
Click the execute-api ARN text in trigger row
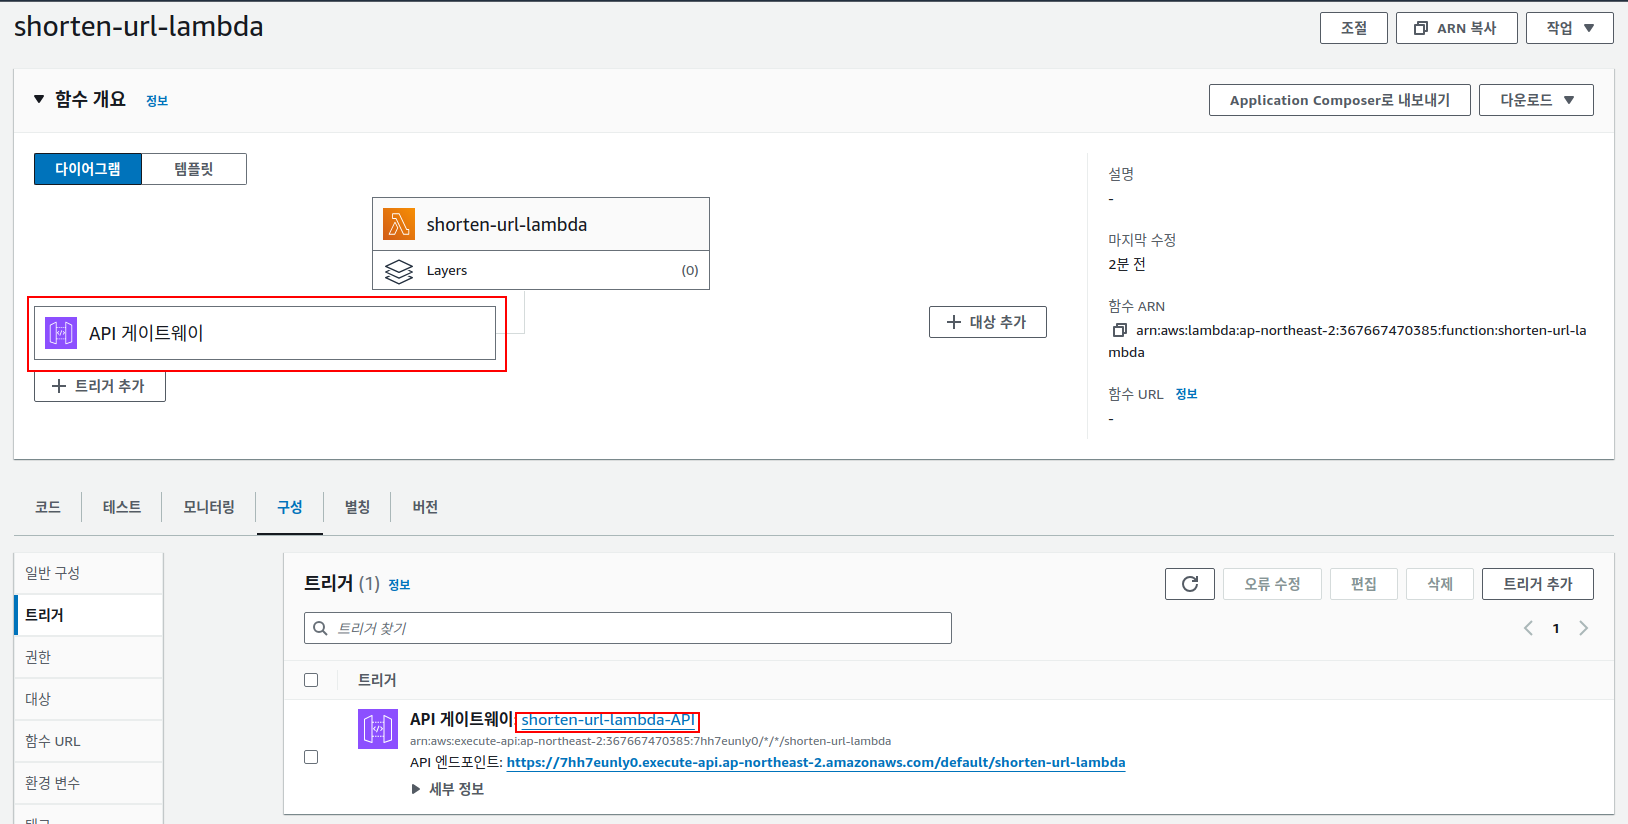click(x=650, y=741)
